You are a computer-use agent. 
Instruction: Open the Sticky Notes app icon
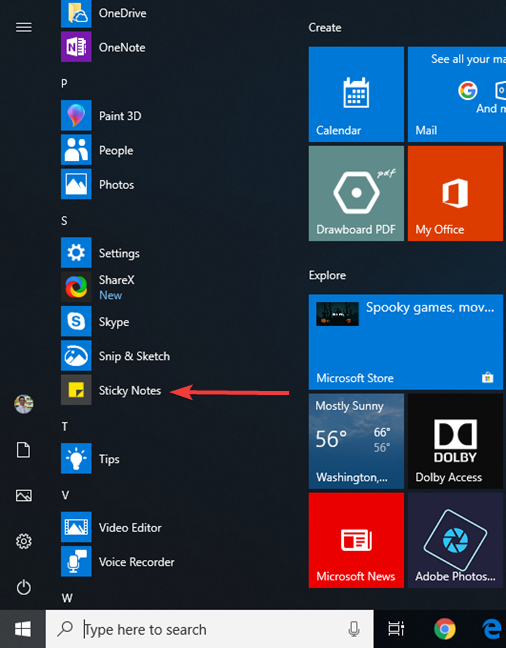click(x=76, y=390)
